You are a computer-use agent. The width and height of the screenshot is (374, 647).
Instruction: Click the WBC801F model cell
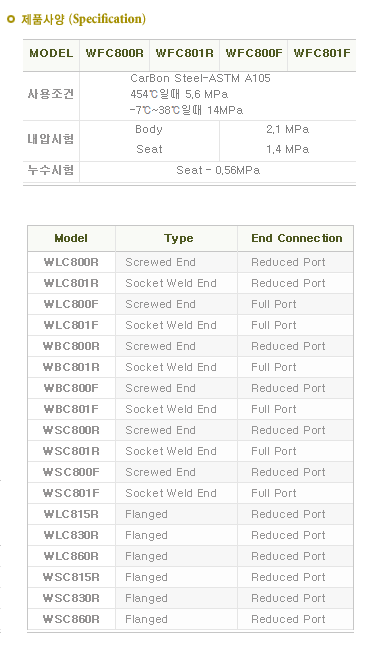[71, 409]
